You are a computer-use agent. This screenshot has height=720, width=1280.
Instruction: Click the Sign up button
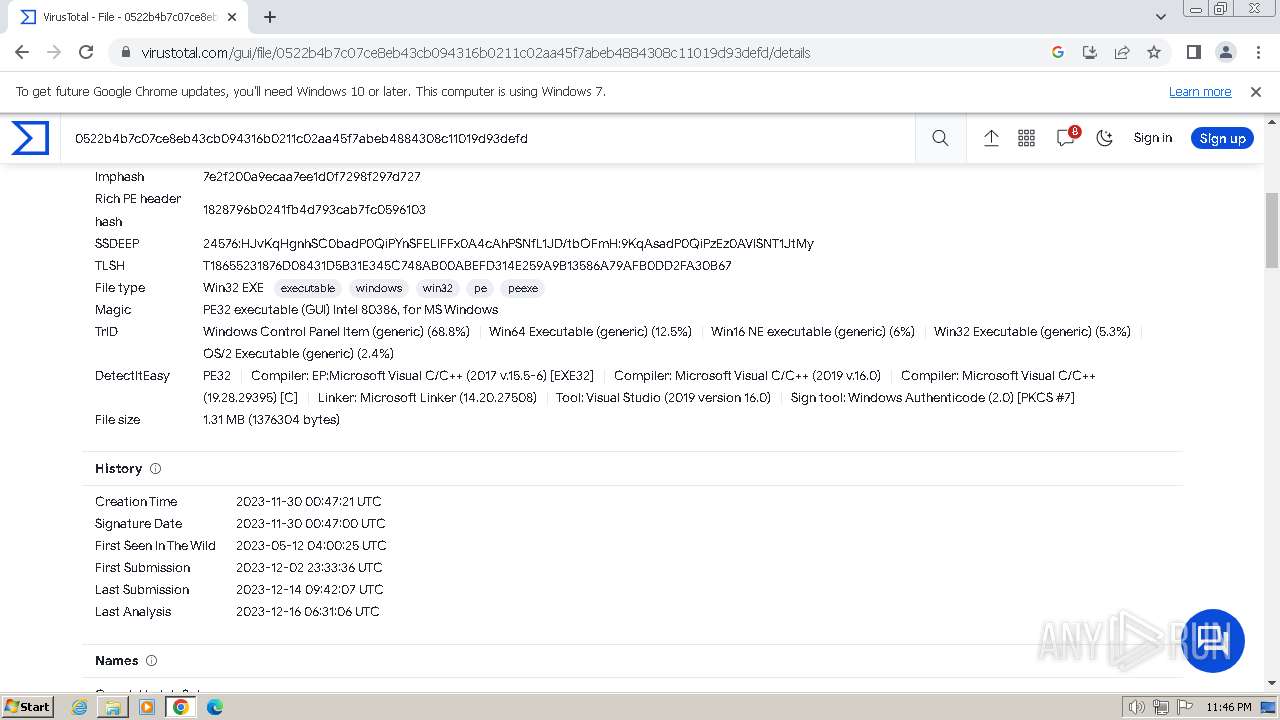(x=1222, y=138)
